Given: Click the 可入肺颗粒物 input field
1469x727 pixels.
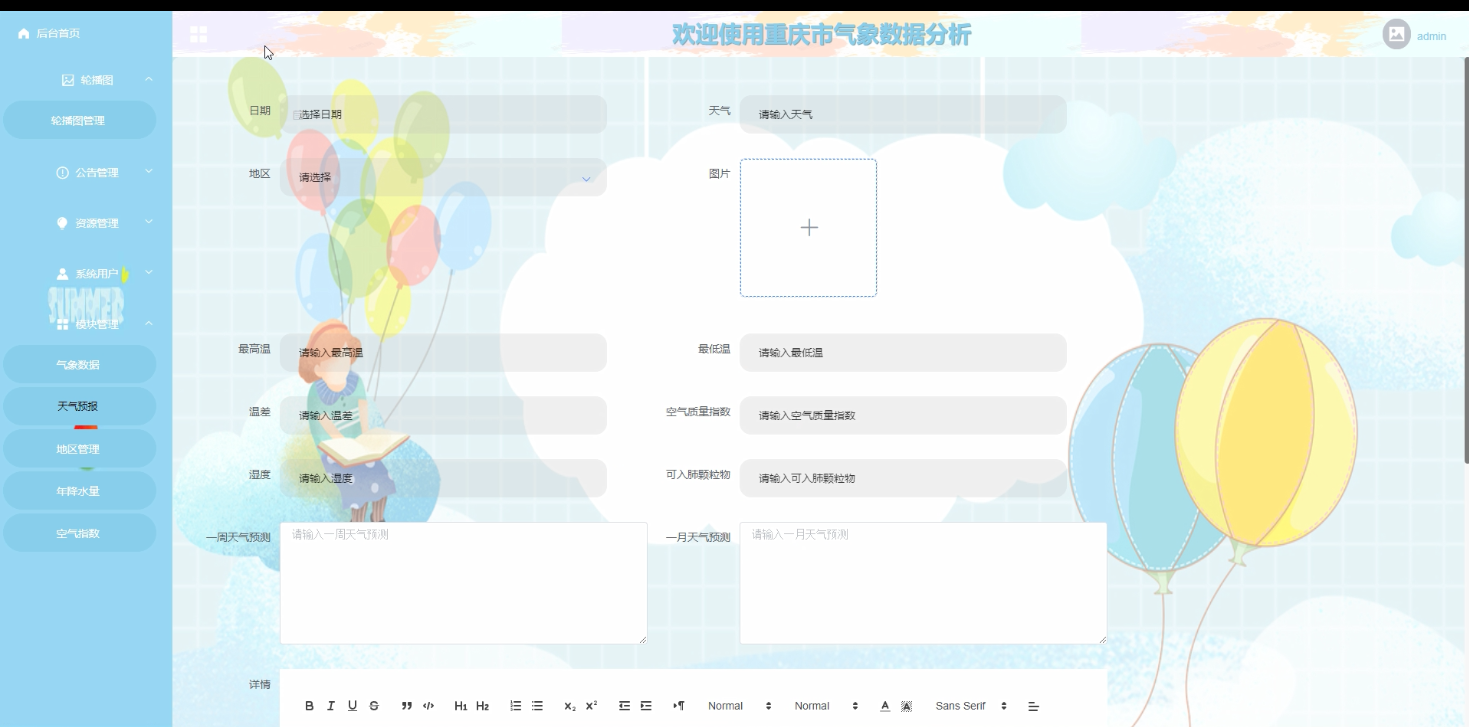Looking at the screenshot, I should (903, 478).
